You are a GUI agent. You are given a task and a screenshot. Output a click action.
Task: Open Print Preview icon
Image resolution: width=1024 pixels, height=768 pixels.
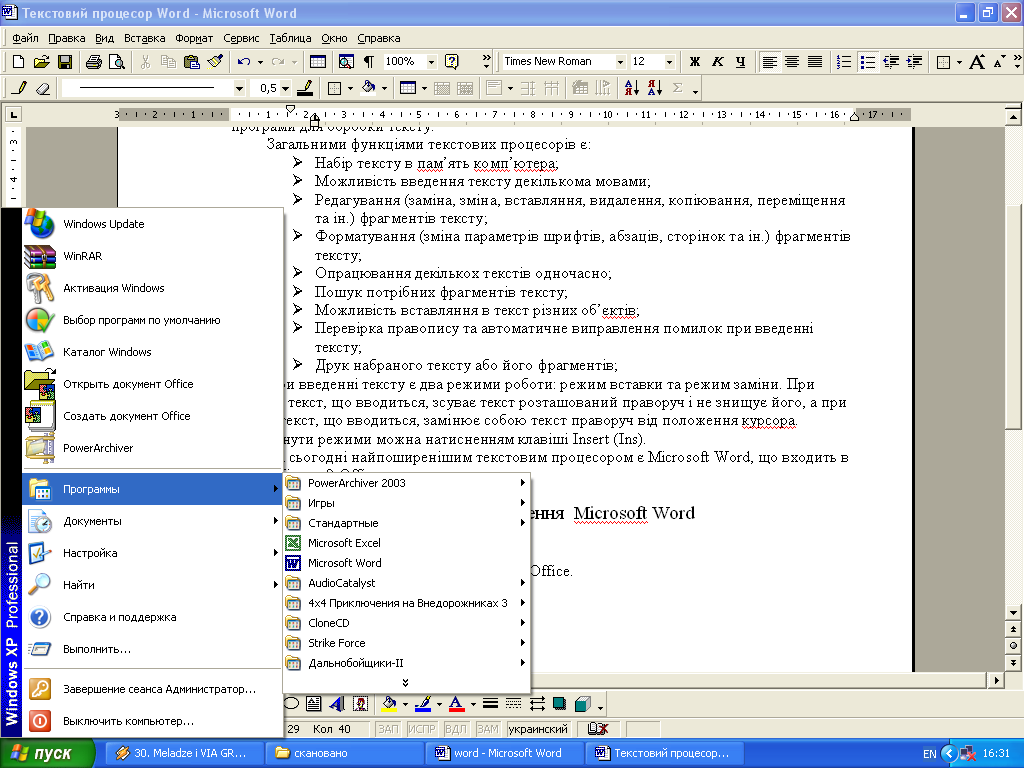(117, 61)
